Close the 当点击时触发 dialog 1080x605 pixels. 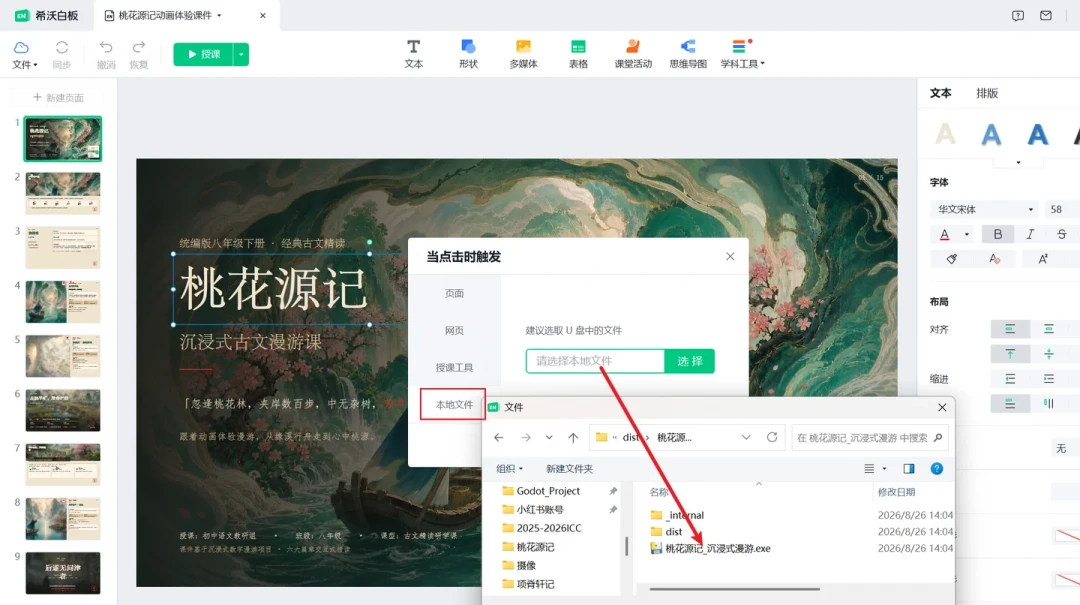[730, 256]
